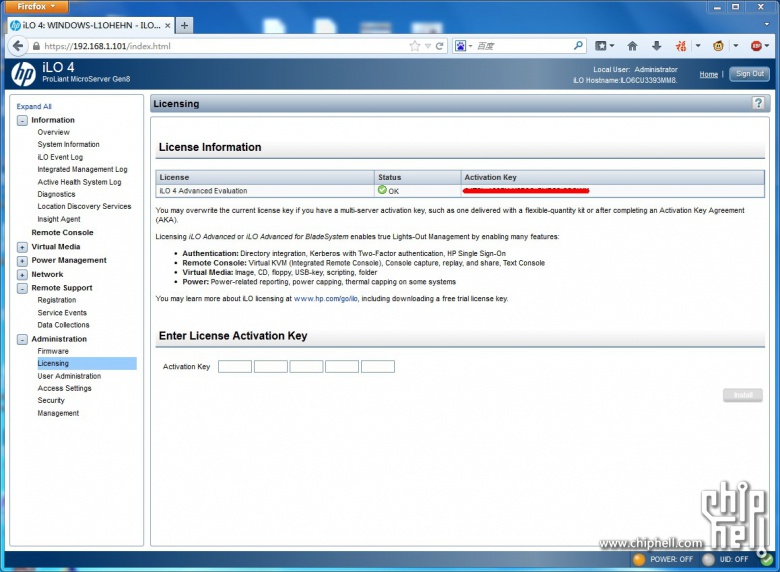Open the iLO 4 WINDOWS-L1OHEHN tab

91,25
